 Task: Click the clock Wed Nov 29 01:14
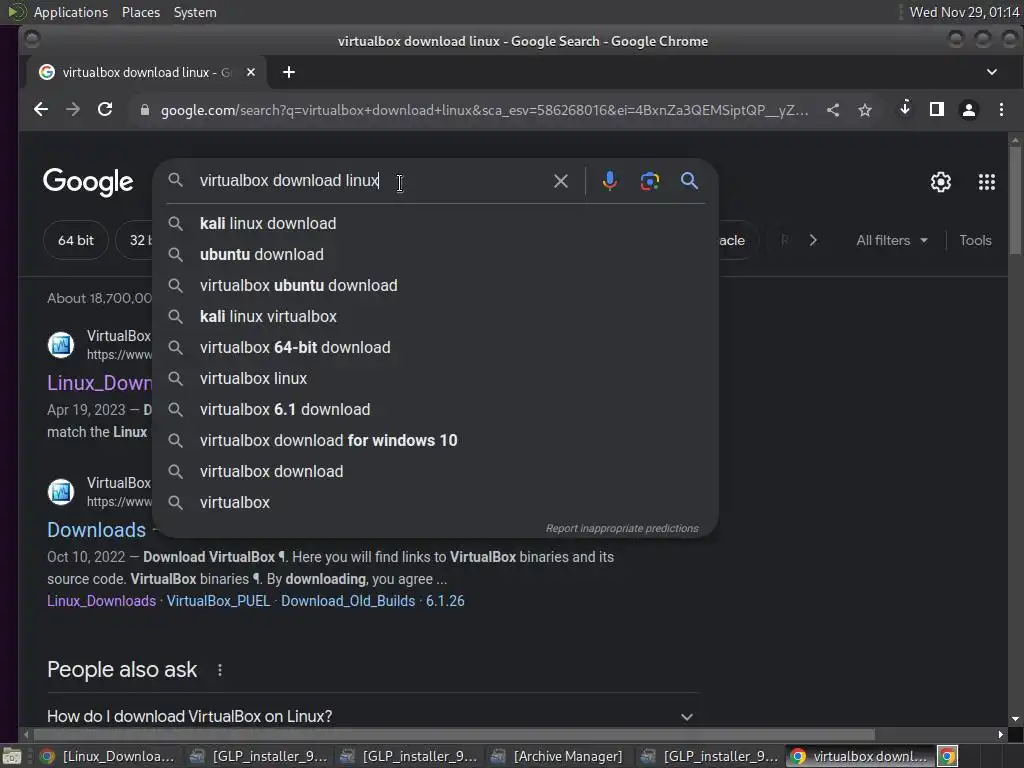click(964, 12)
